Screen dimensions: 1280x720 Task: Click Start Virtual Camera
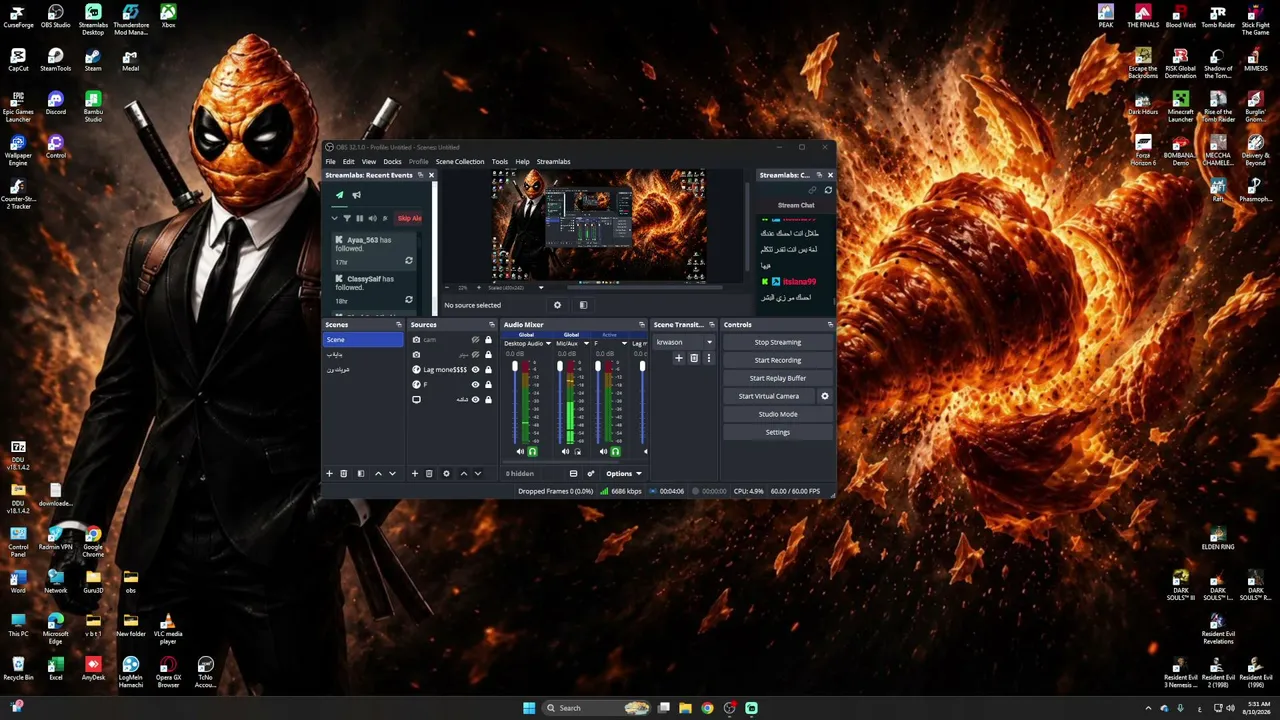[x=769, y=396]
